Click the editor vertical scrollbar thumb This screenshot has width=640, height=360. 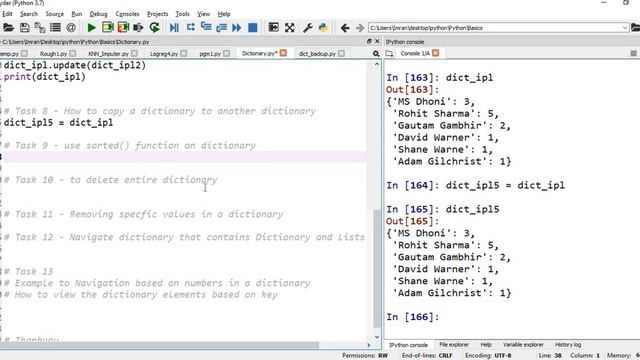pyautogui.click(x=377, y=269)
